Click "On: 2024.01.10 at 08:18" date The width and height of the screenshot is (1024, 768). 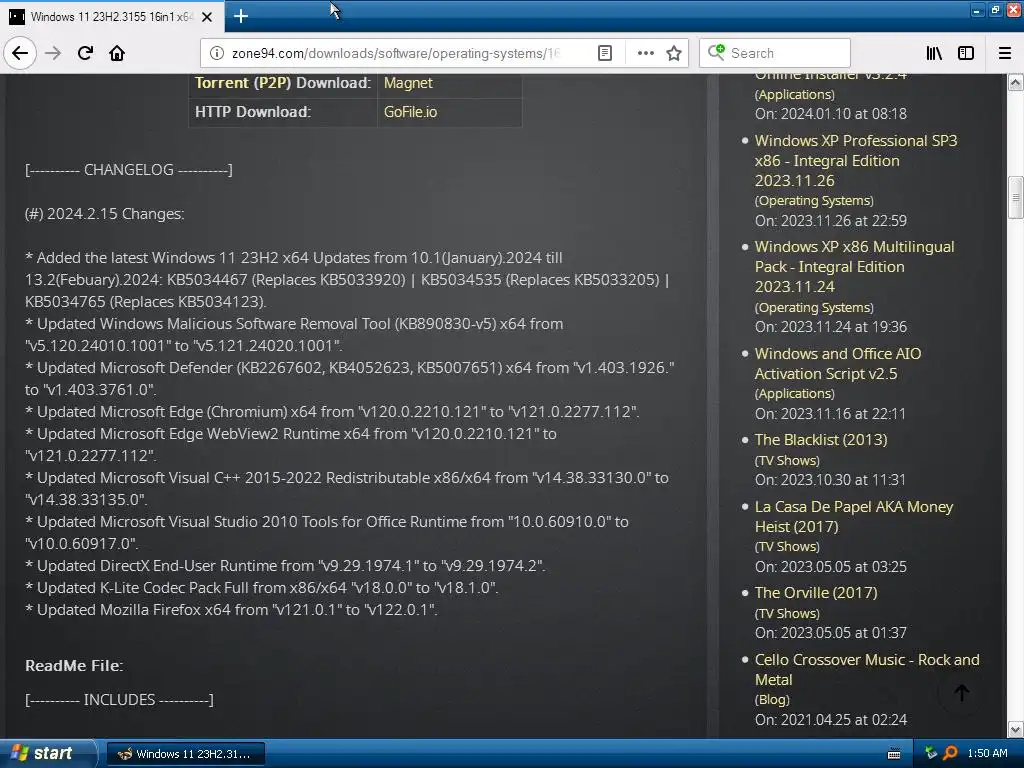831,114
